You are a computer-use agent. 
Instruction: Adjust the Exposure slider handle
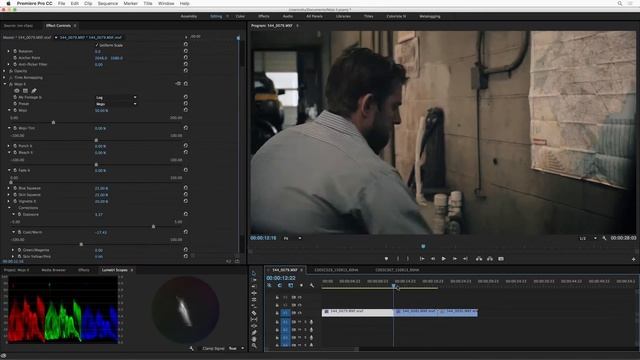click(153, 226)
